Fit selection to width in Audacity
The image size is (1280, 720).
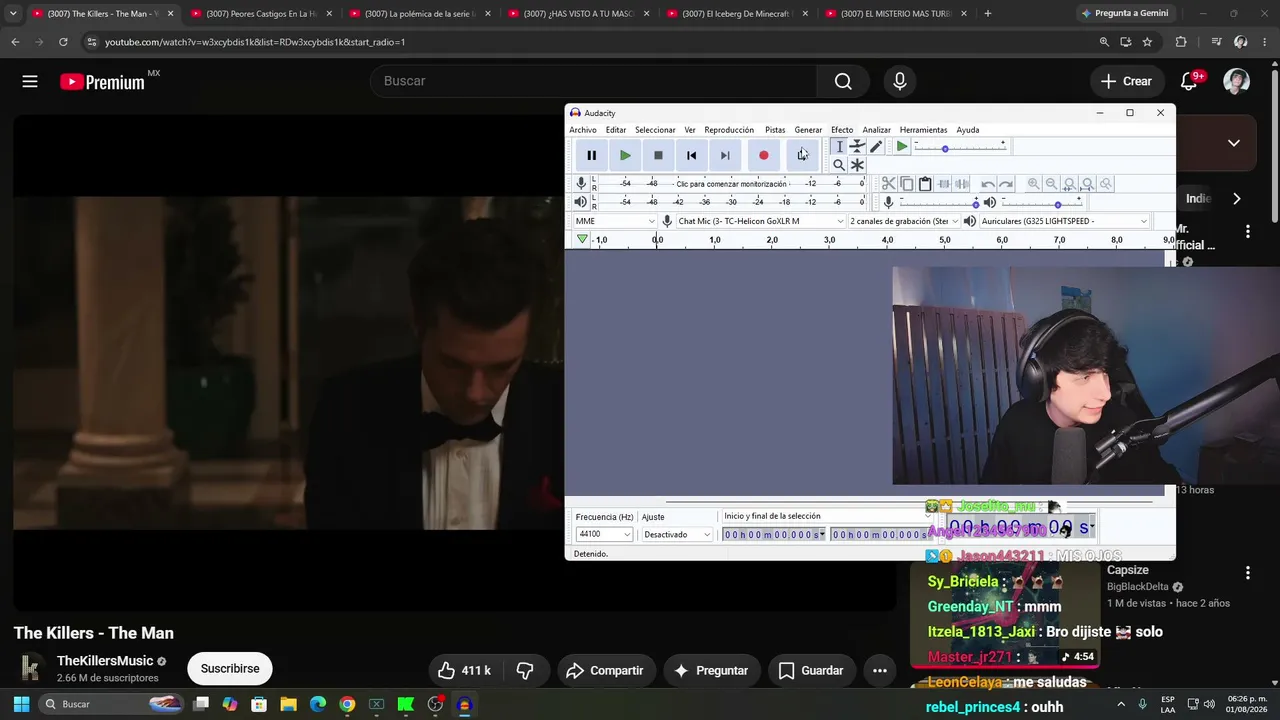[1069, 184]
